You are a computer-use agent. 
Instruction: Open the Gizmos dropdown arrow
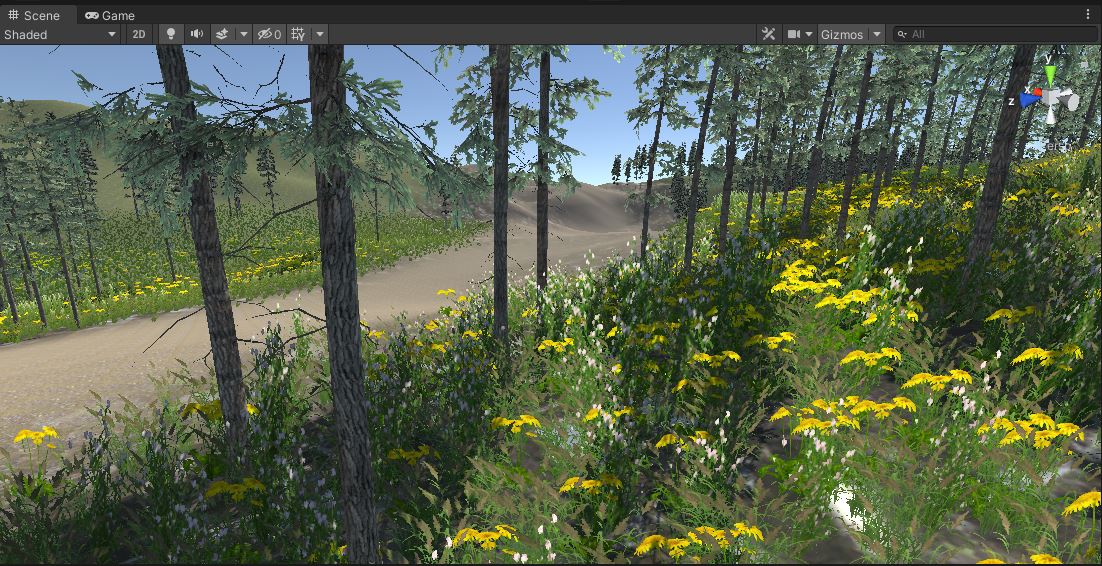tap(876, 34)
